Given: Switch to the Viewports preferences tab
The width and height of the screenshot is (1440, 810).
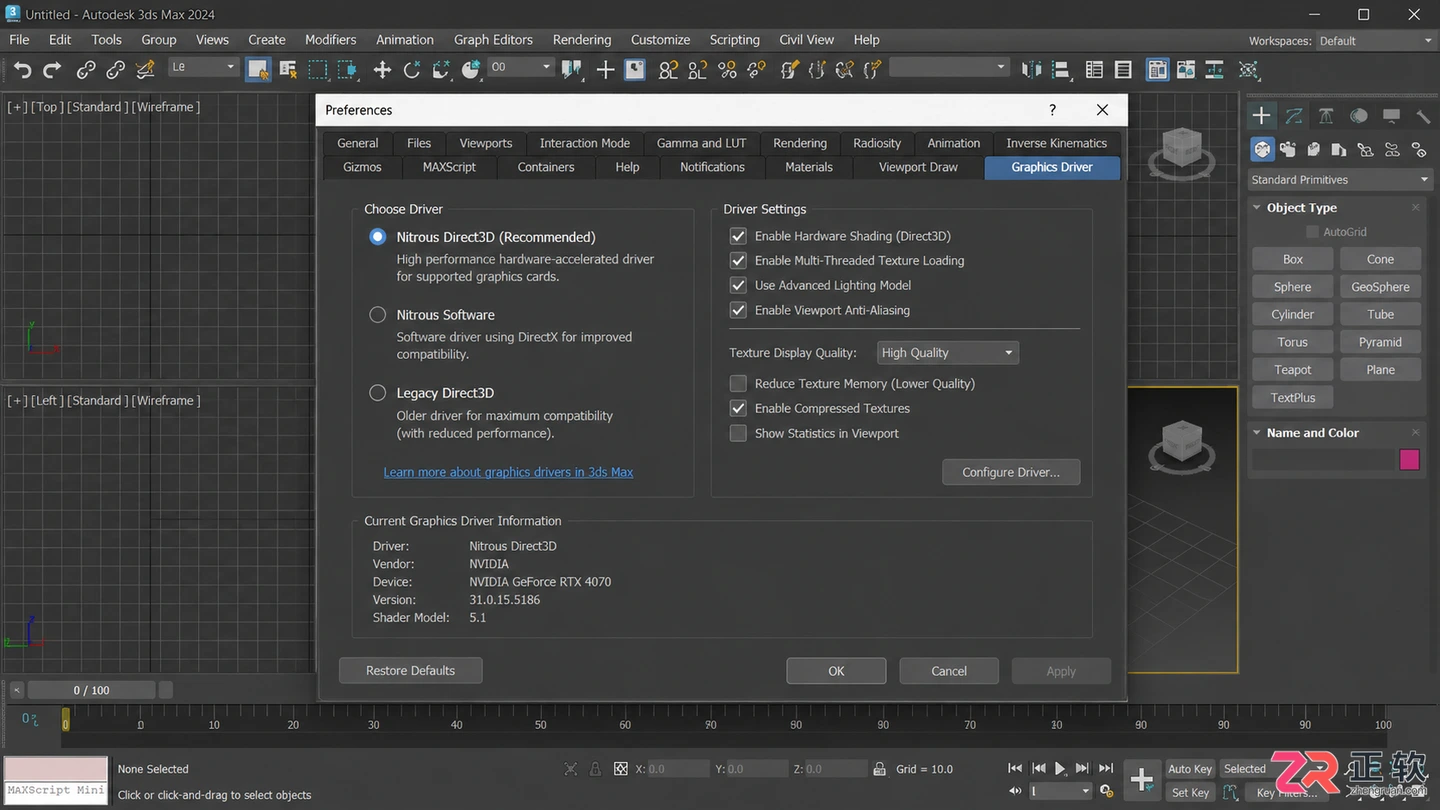Looking at the screenshot, I should coord(486,143).
